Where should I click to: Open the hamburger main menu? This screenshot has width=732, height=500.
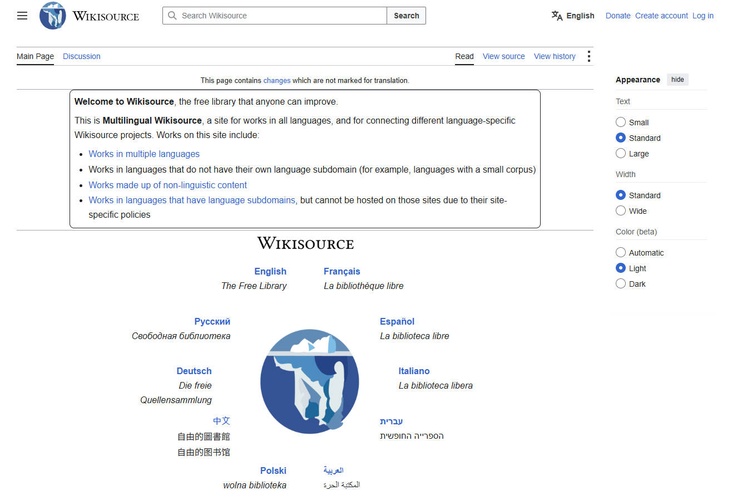[22, 16]
